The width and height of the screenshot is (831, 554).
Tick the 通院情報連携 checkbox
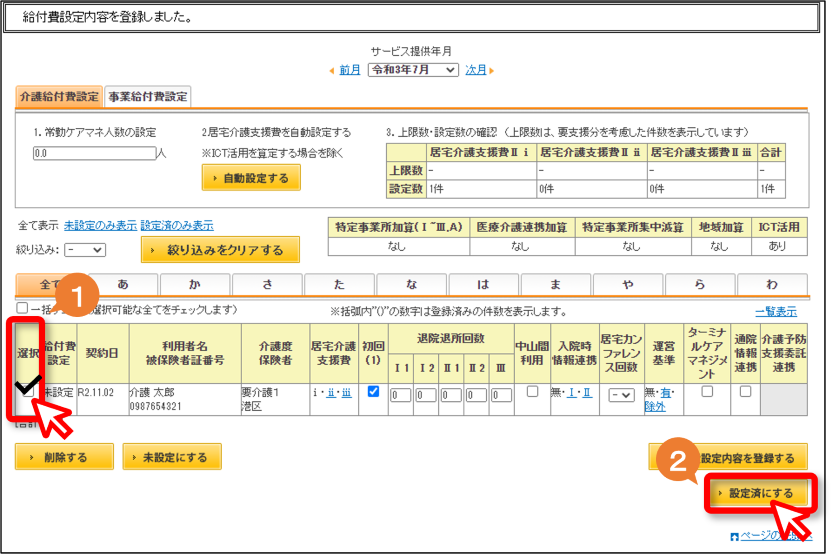point(745,392)
